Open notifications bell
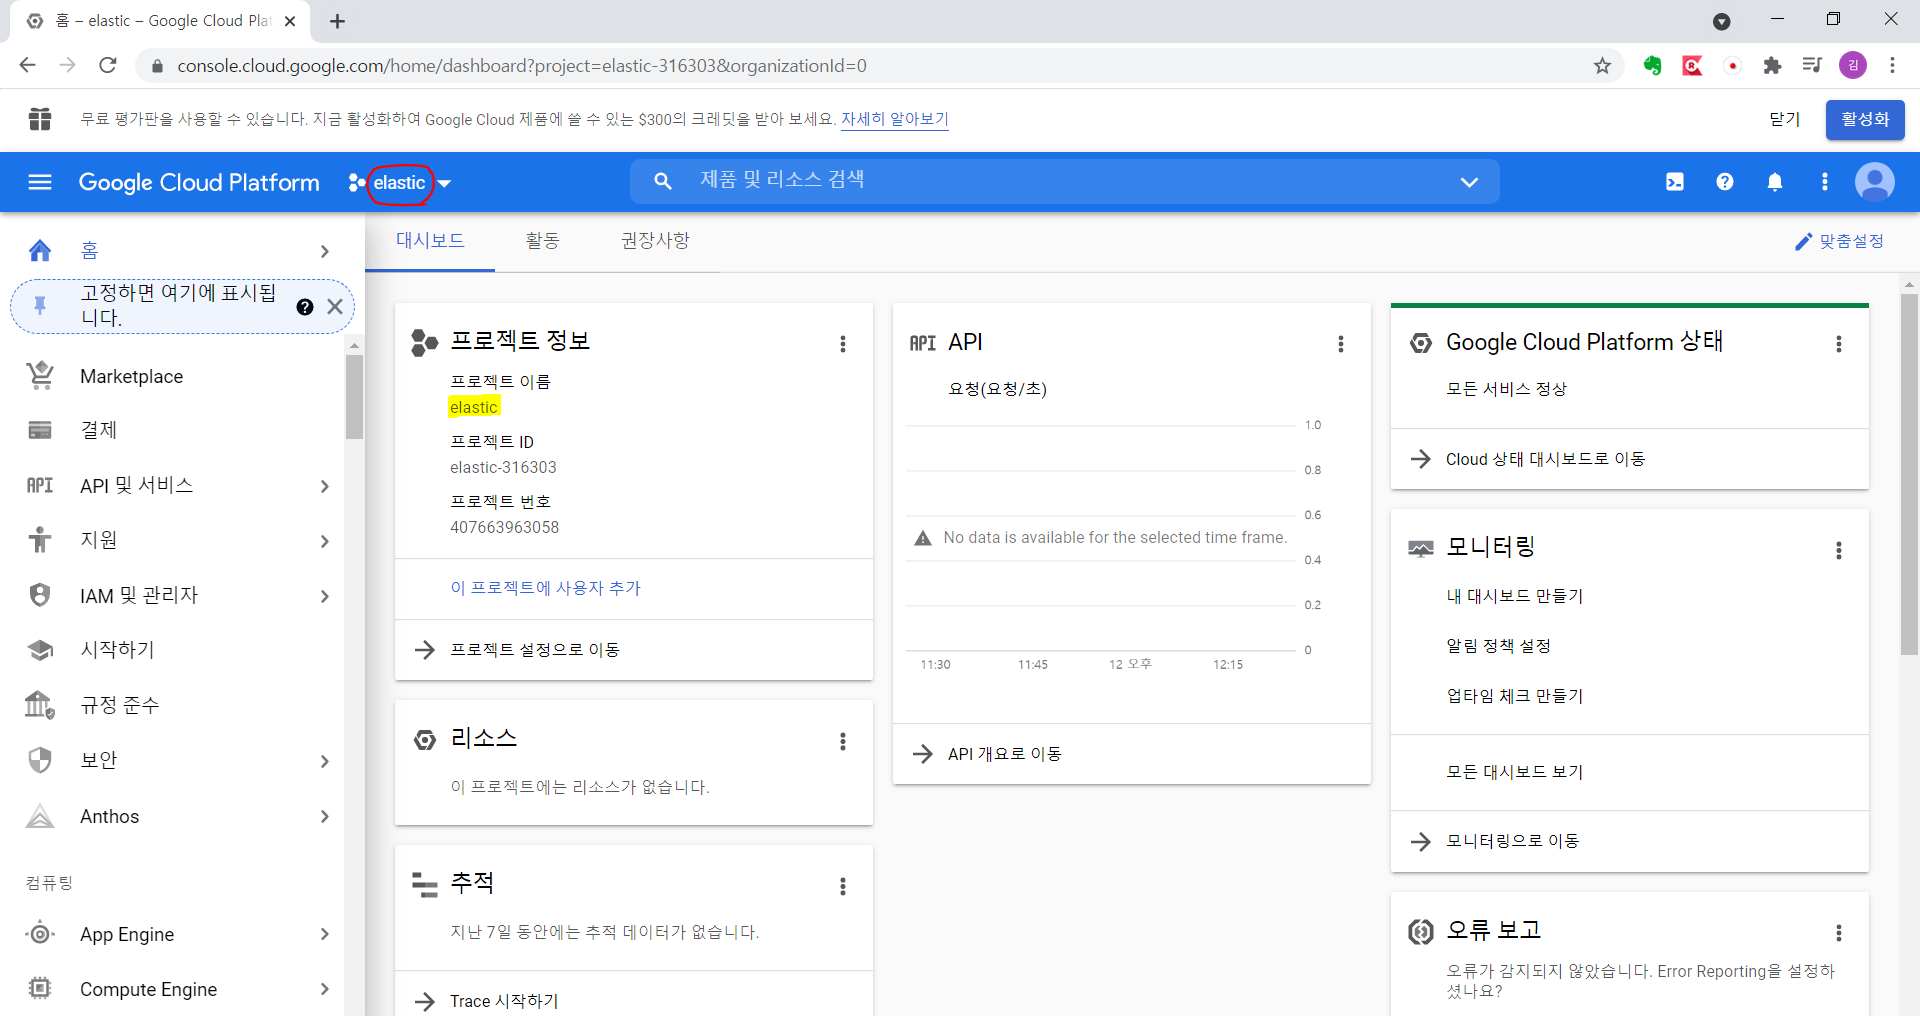The image size is (1920, 1016). [x=1775, y=182]
